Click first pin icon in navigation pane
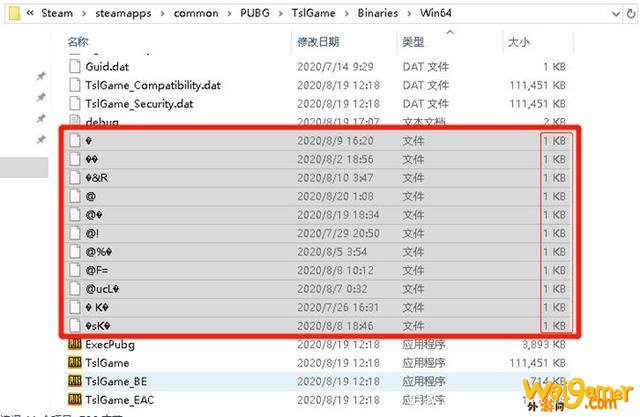This screenshot has width=640, height=417. 41,76
